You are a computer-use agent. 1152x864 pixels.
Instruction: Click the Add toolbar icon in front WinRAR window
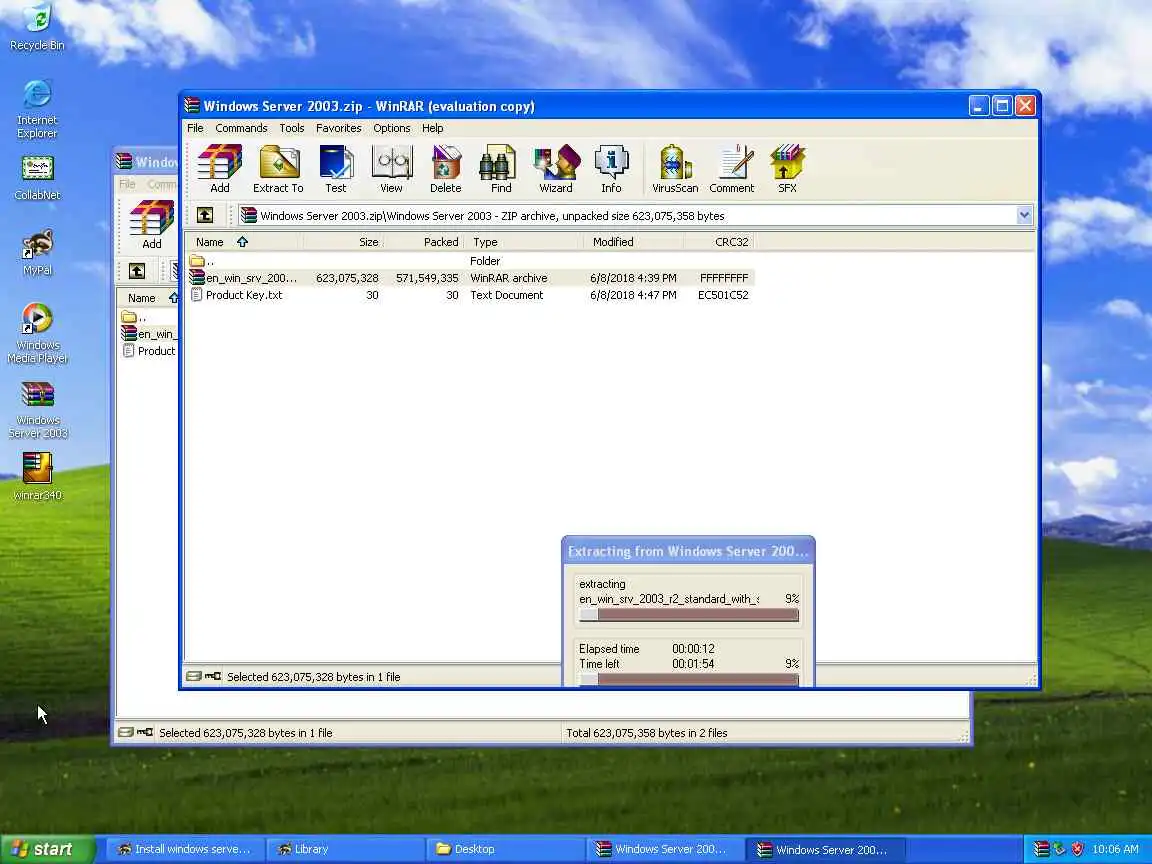[x=220, y=168]
